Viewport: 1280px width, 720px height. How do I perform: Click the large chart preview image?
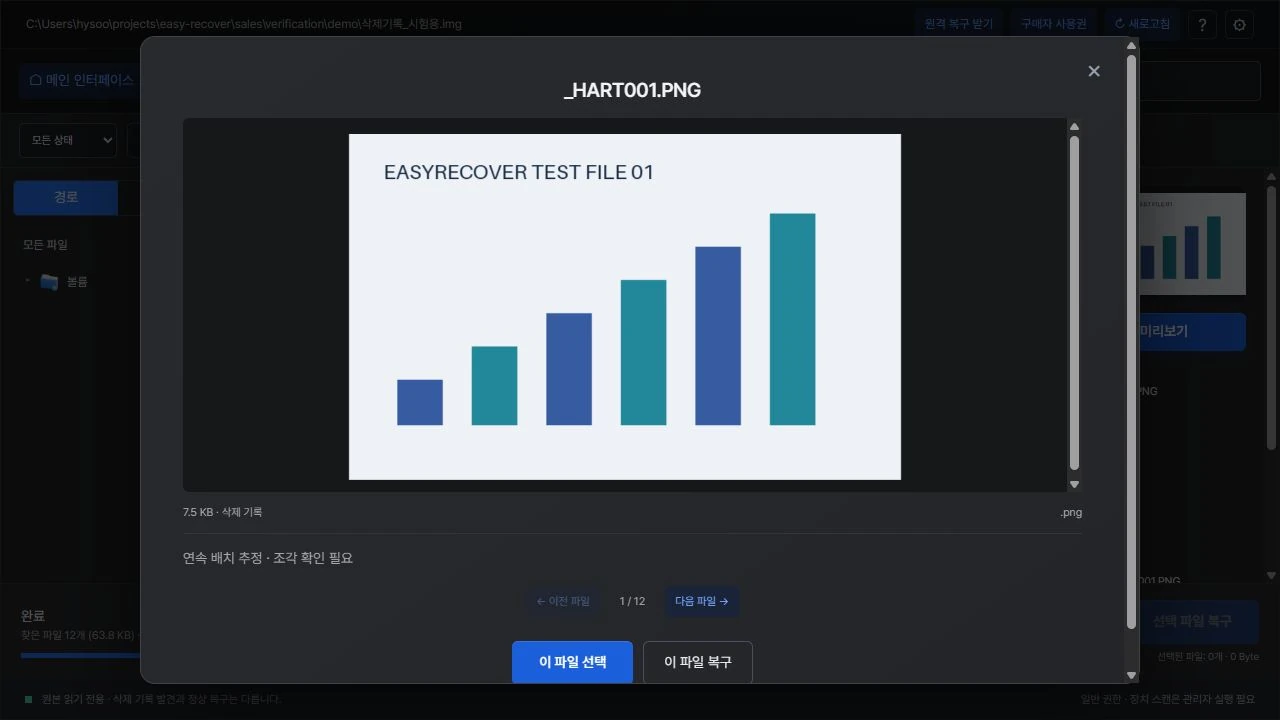click(625, 307)
